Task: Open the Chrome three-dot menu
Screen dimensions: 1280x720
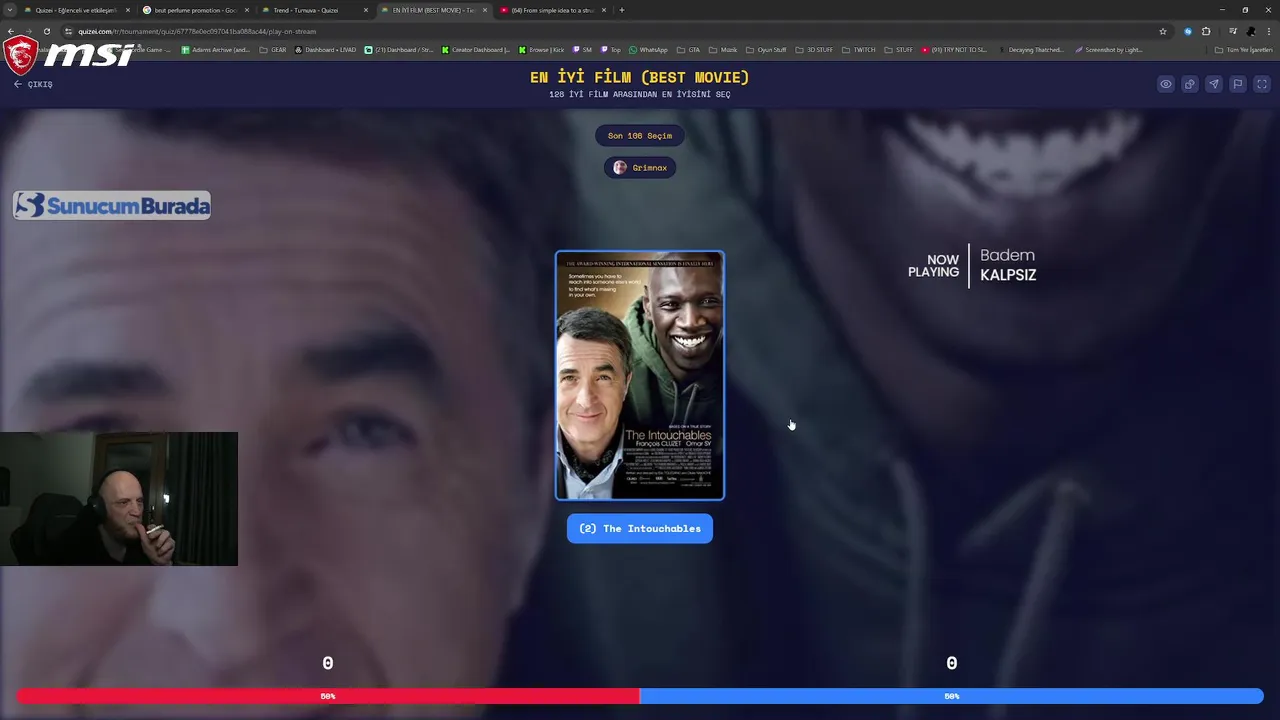Action: 1268,31
